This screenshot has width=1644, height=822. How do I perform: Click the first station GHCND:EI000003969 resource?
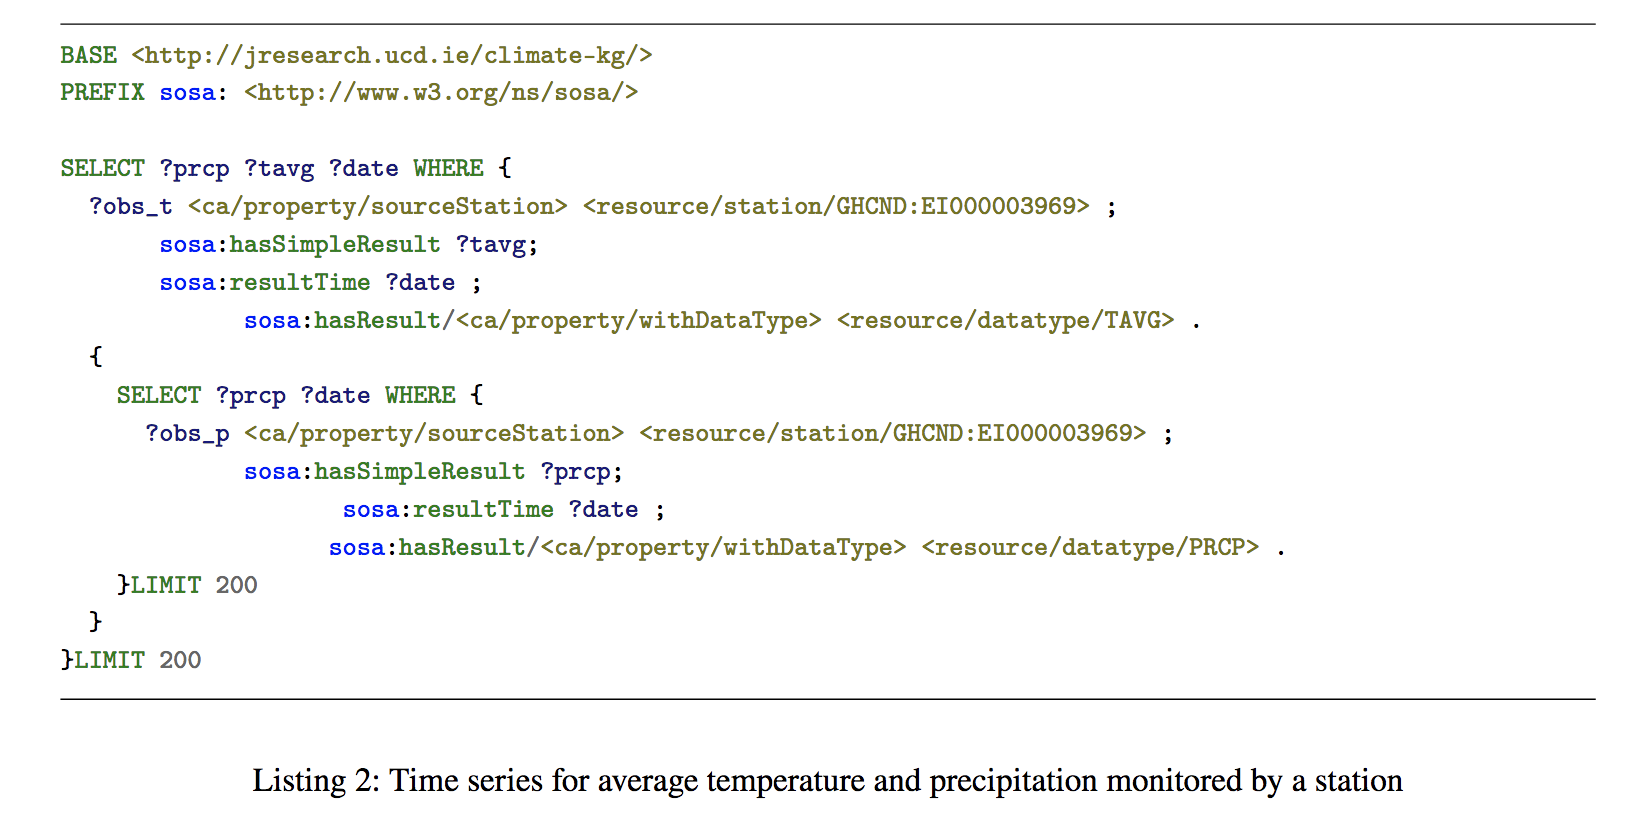point(836,206)
